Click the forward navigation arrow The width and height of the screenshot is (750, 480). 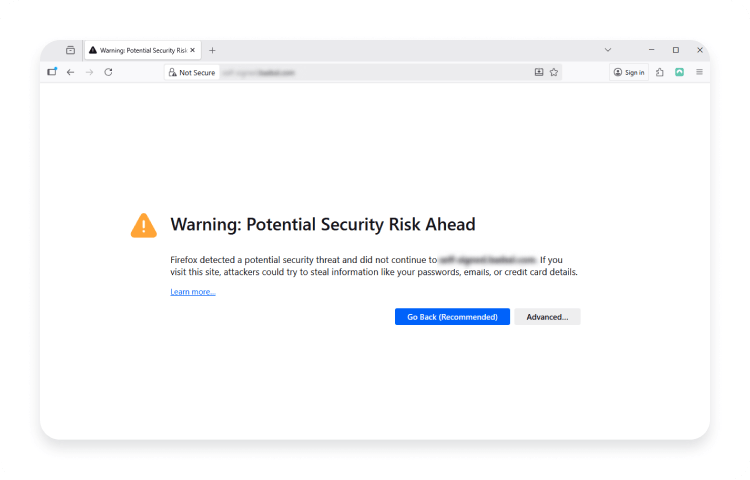(89, 72)
